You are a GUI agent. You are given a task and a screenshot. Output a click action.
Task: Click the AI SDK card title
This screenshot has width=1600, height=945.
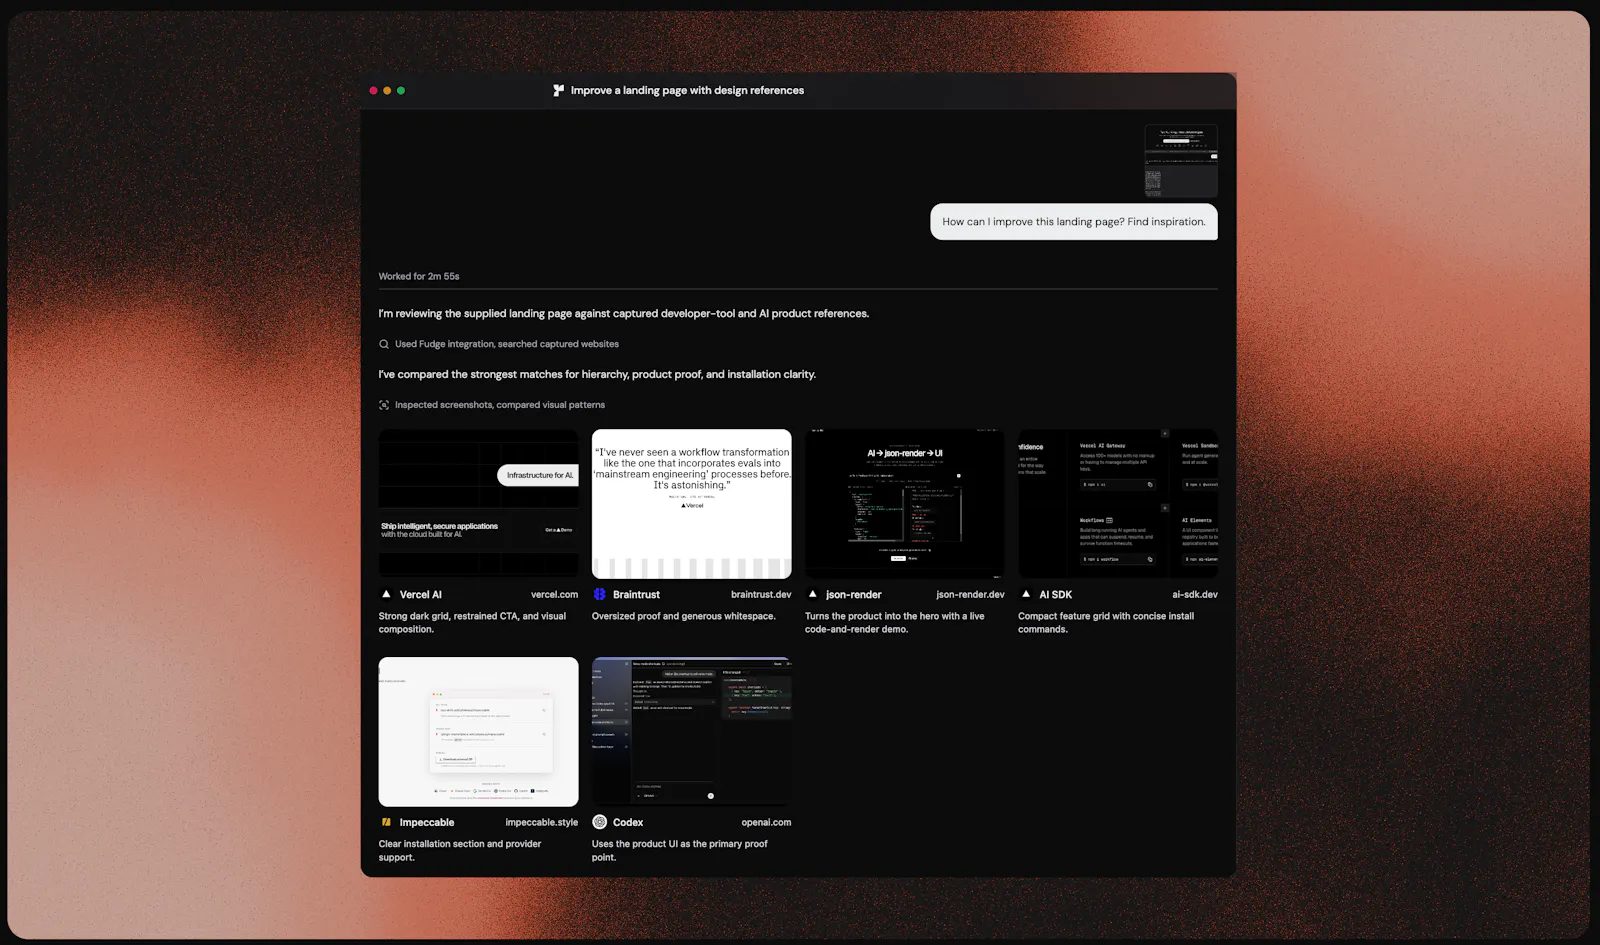tap(1055, 594)
